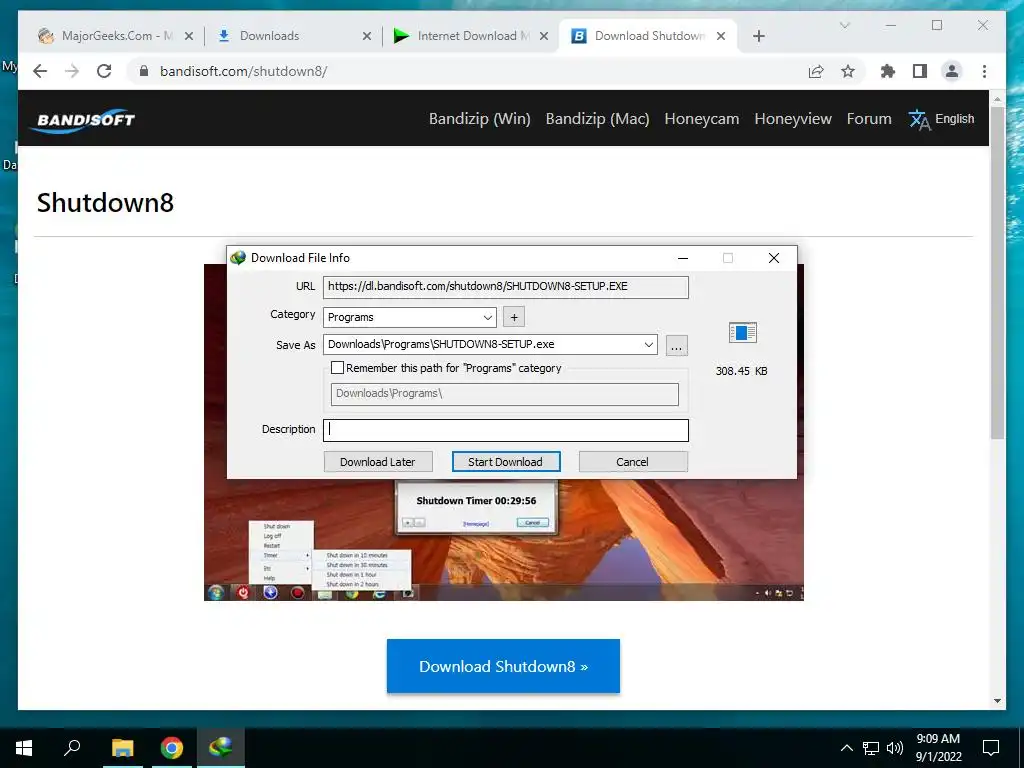Open taskbar search
This screenshot has width=1024, height=768.
point(72,748)
